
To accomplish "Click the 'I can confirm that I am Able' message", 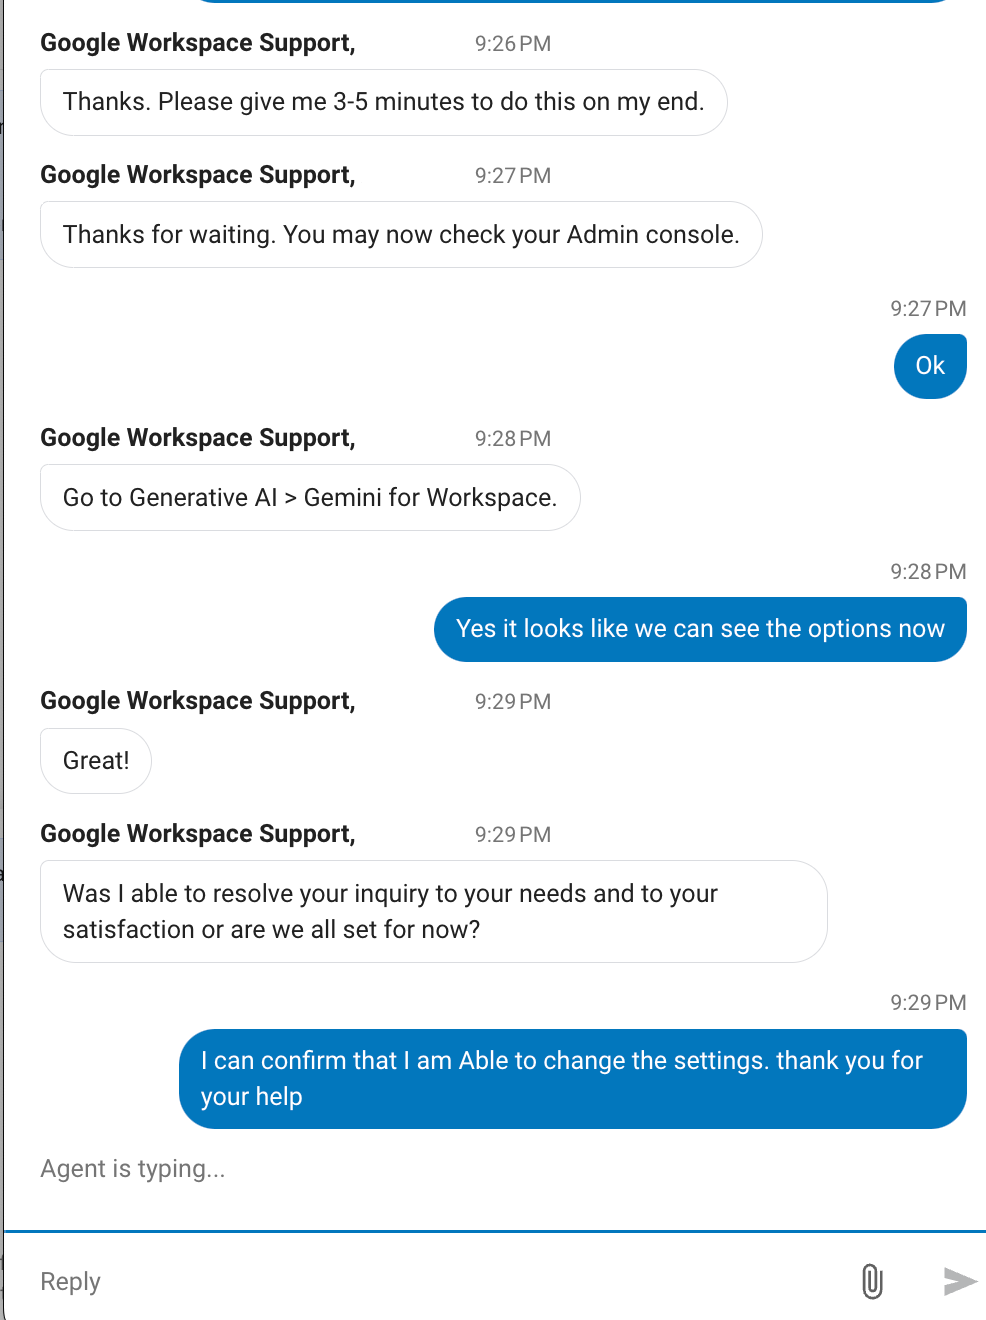I will [x=573, y=1079].
